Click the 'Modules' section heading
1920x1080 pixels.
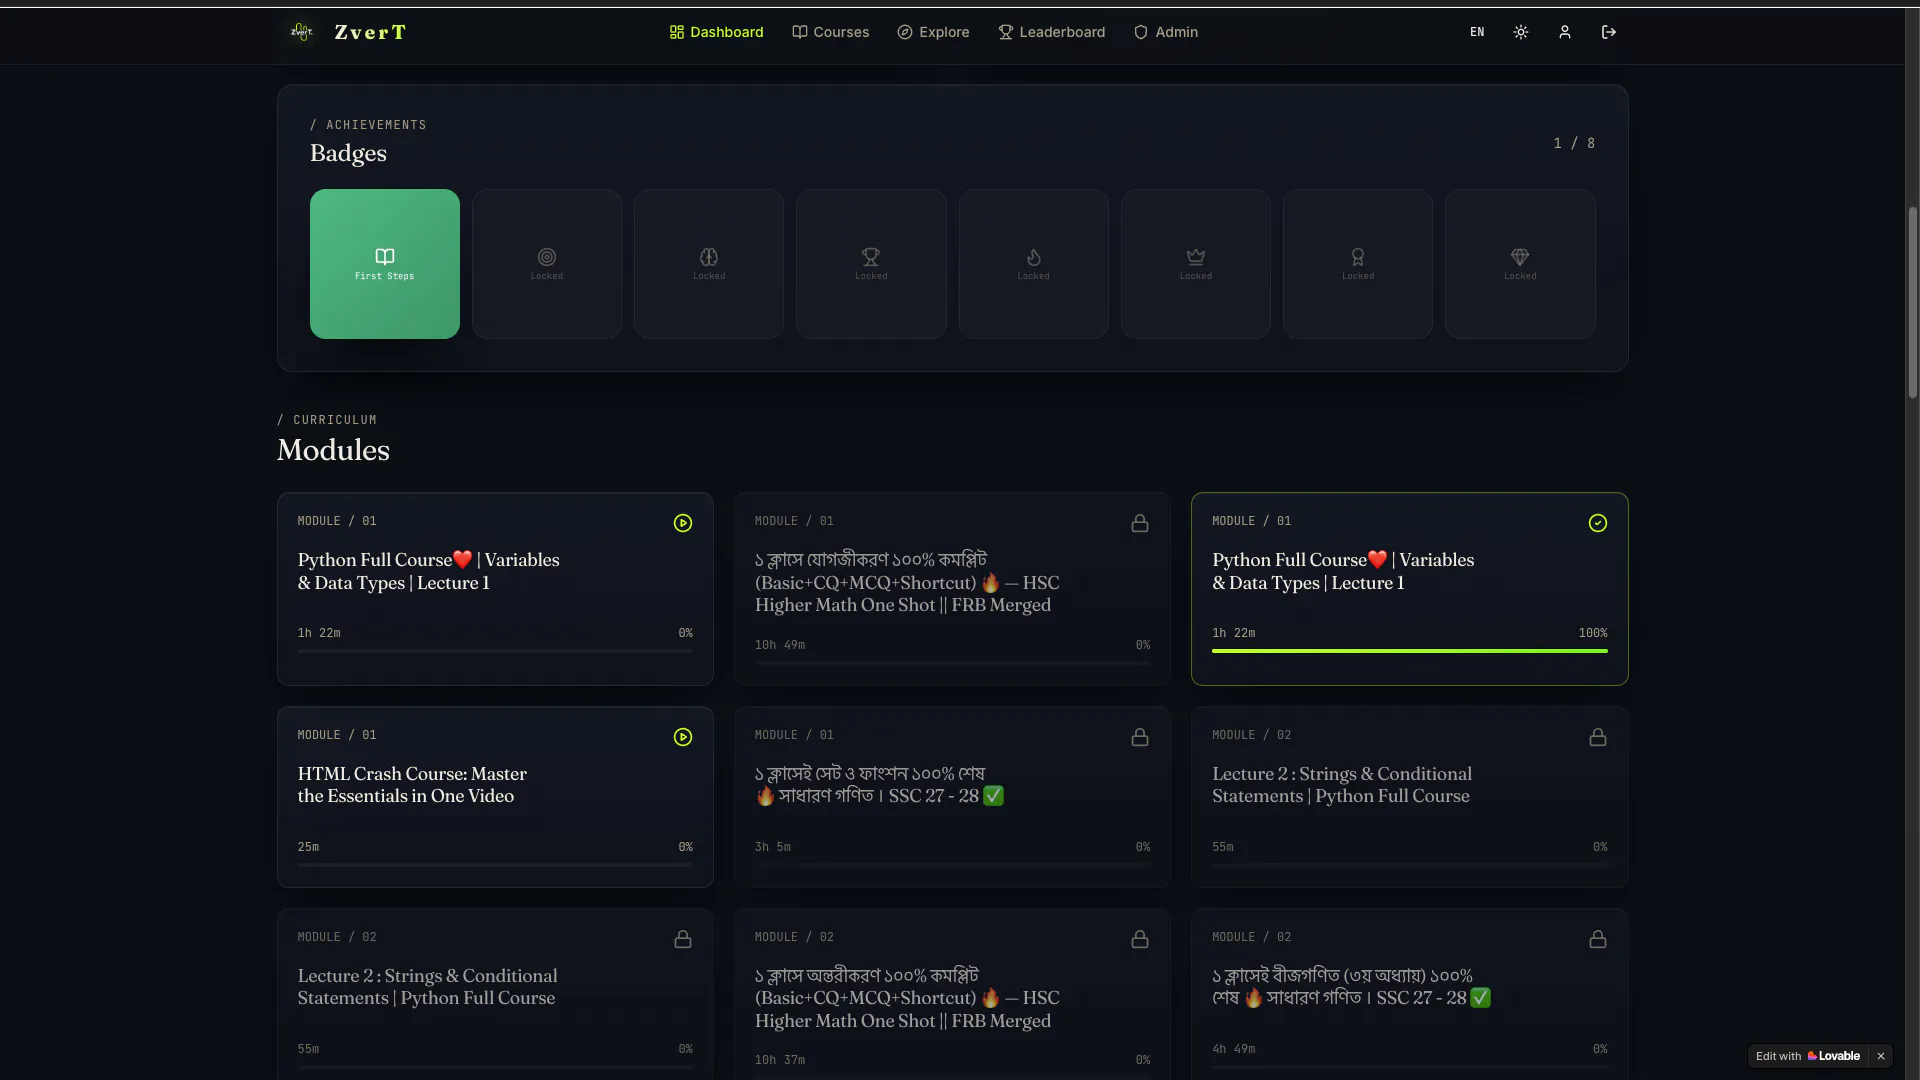click(x=333, y=450)
